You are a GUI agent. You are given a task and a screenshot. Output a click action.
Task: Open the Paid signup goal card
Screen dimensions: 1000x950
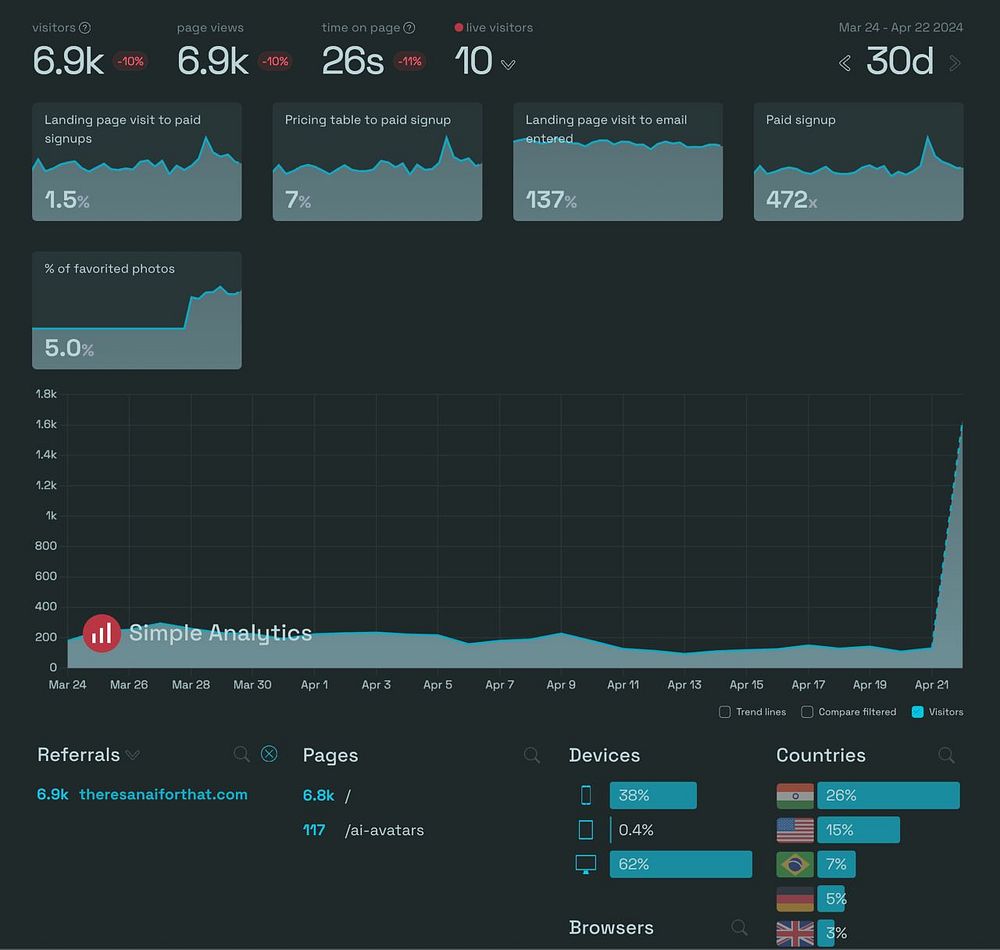point(858,162)
